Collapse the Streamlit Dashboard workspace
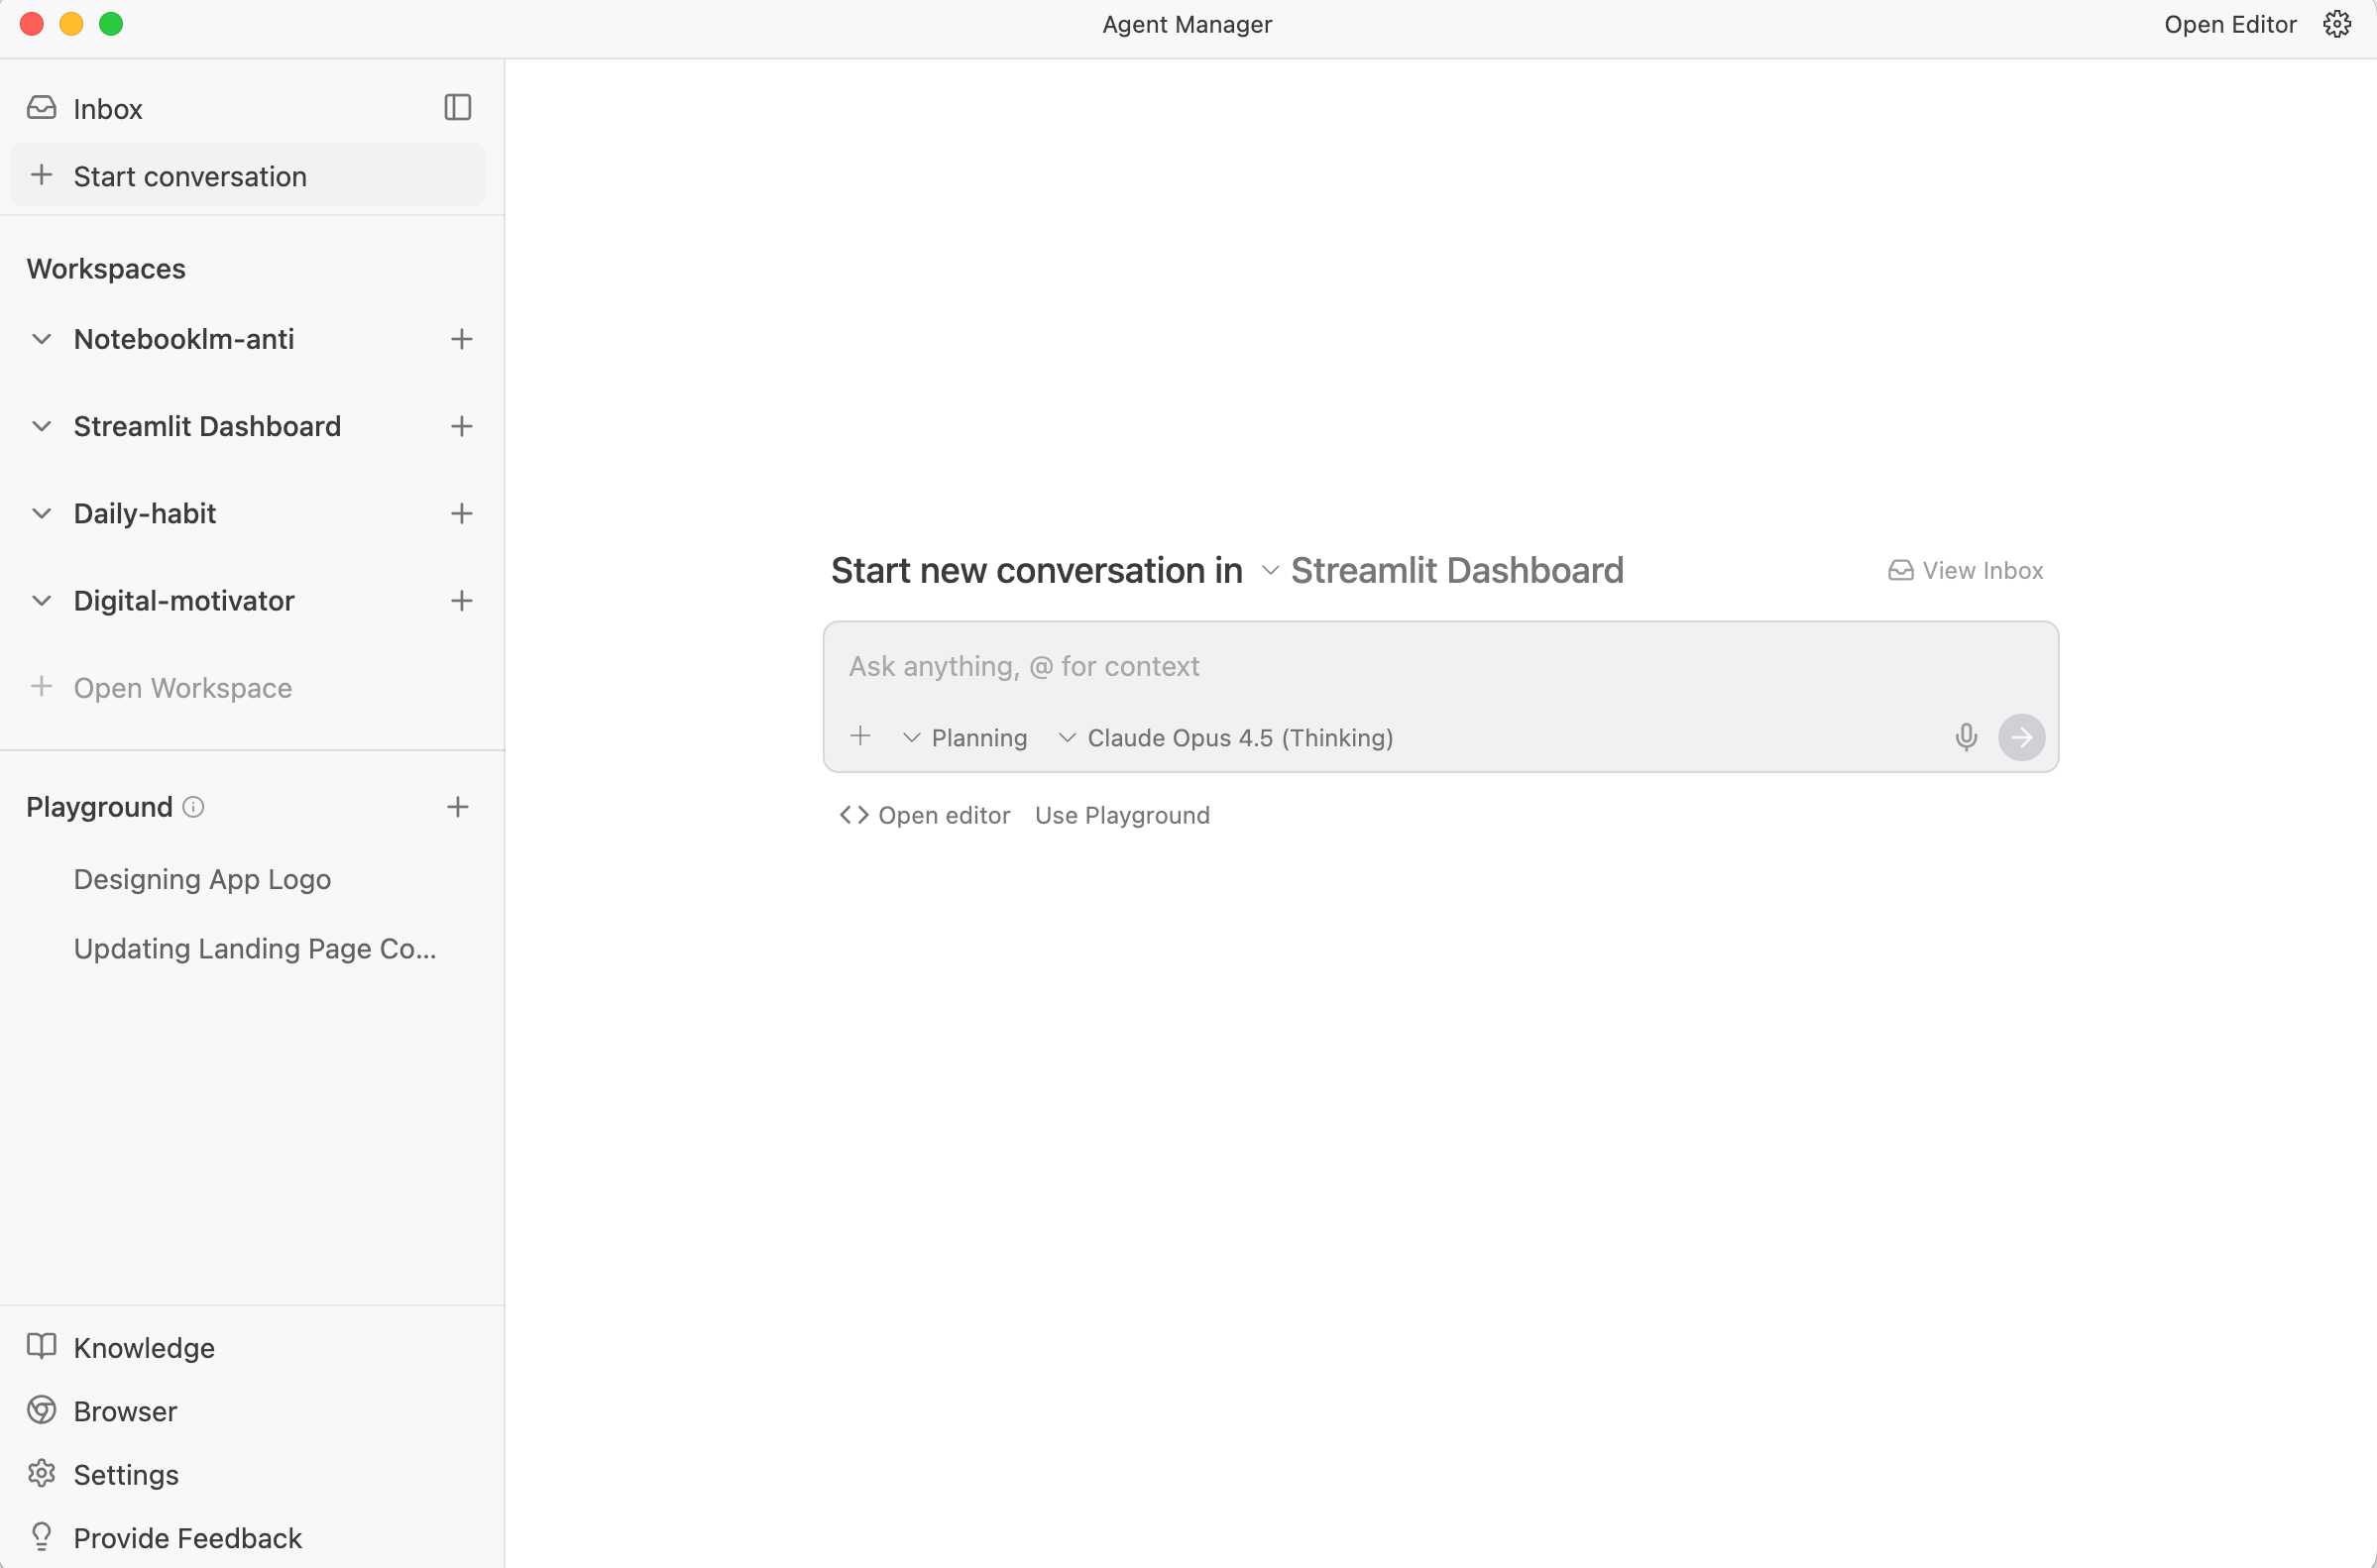The width and height of the screenshot is (2377, 1568). (x=41, y=427)
